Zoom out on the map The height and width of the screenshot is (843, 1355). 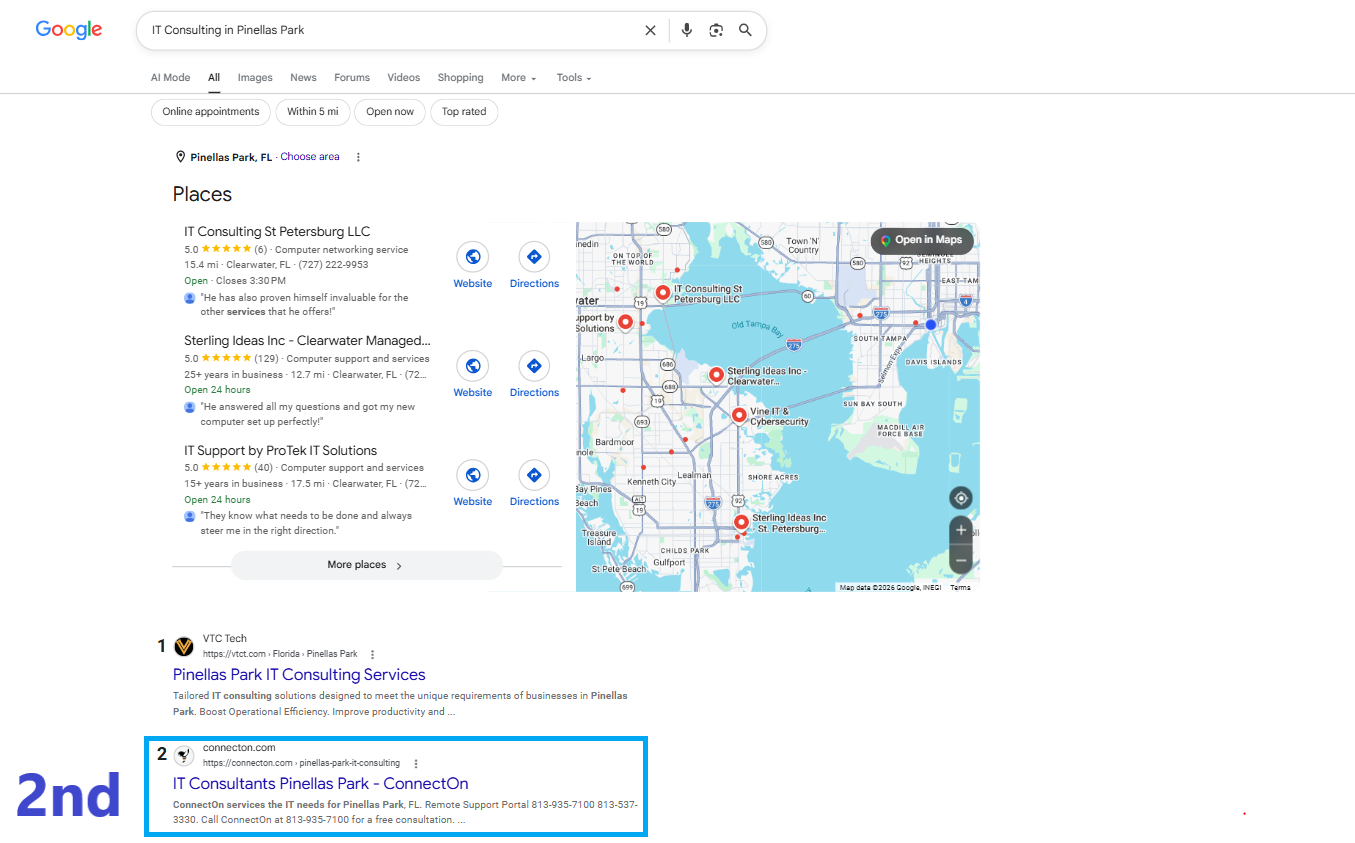coord(961,560)
